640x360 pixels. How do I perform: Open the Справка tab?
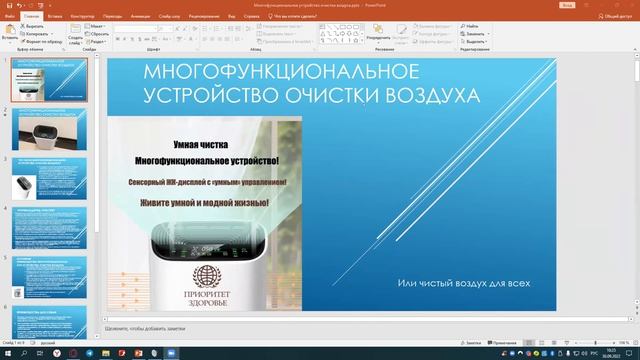(x=251, y=16)
